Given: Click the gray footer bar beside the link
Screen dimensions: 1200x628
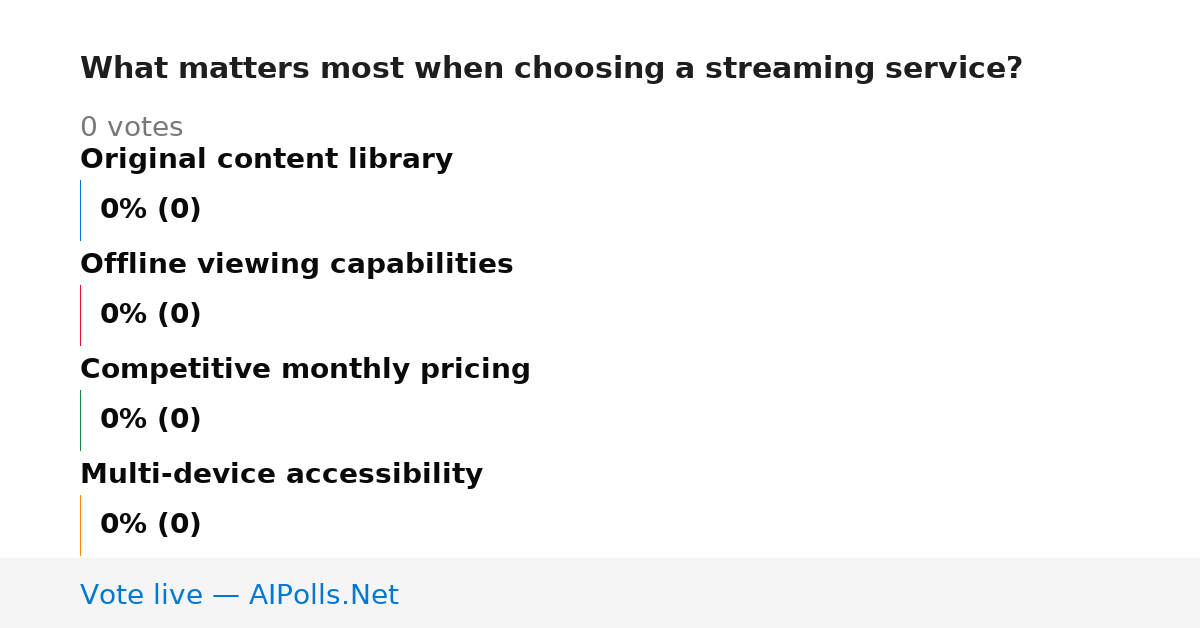Looking at the screenshot, I should pos(800,593).
